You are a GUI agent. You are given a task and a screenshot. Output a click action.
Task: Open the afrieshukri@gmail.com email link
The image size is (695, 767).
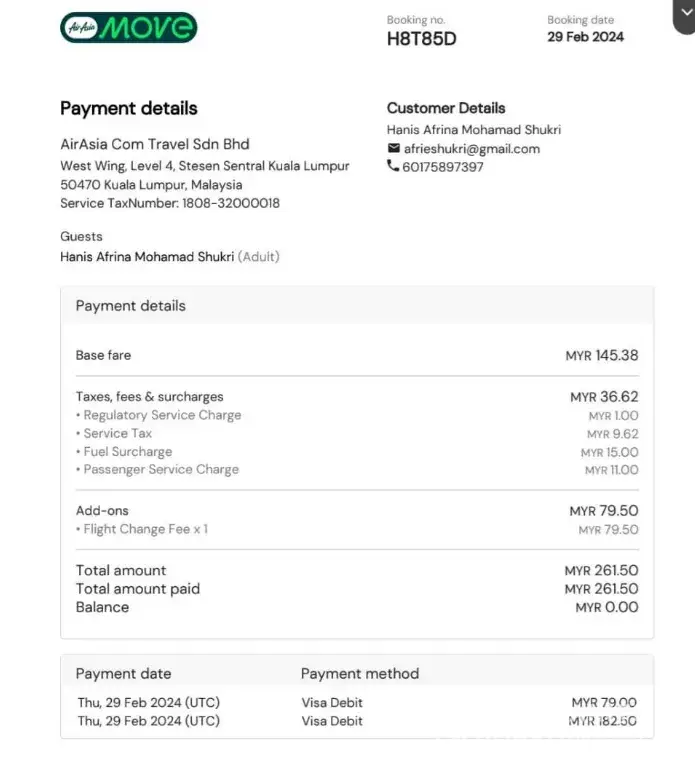tap(471, 149)
